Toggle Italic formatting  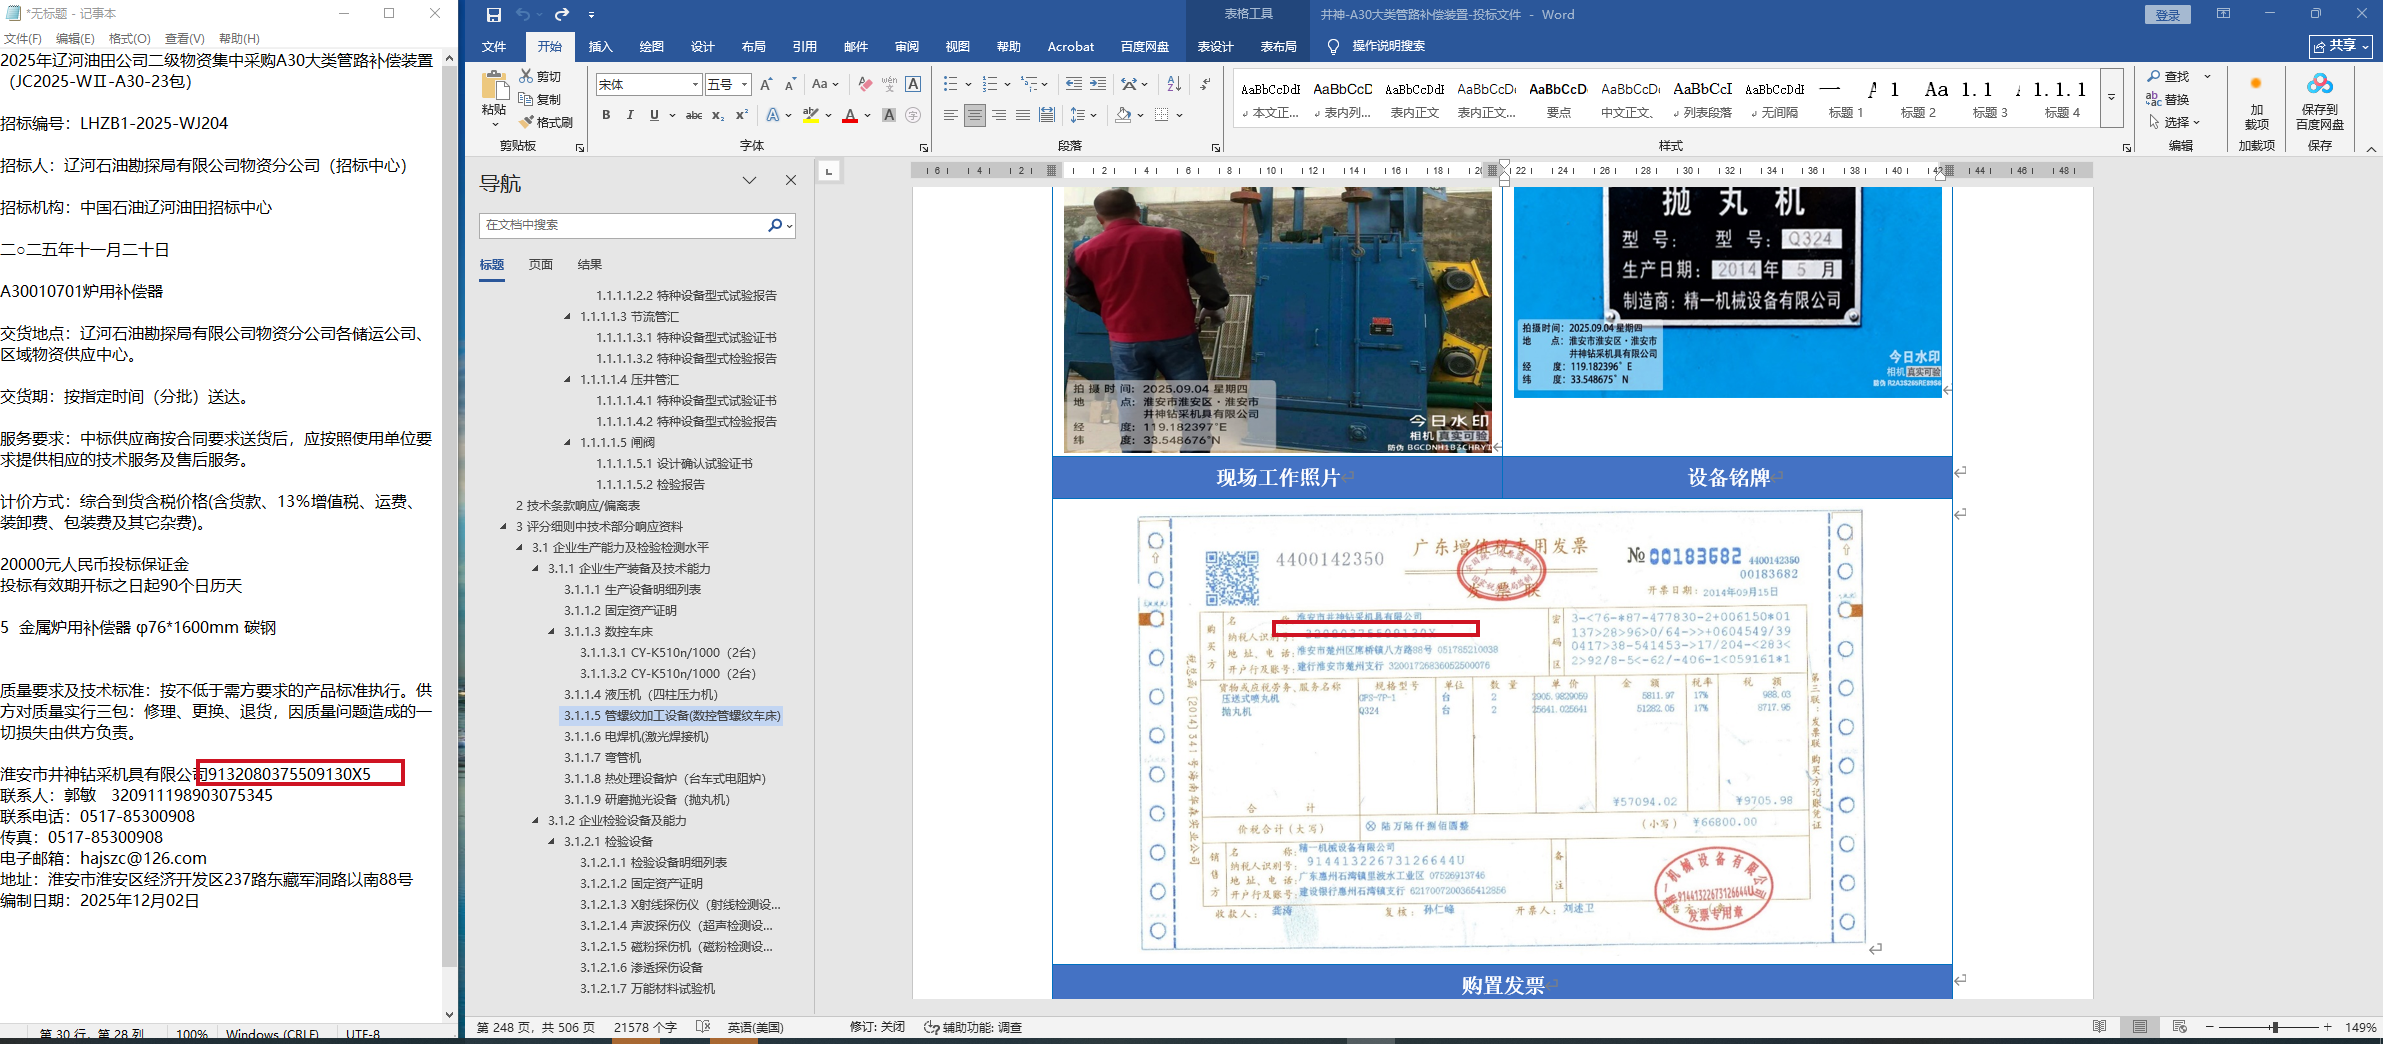coord(630,116)
